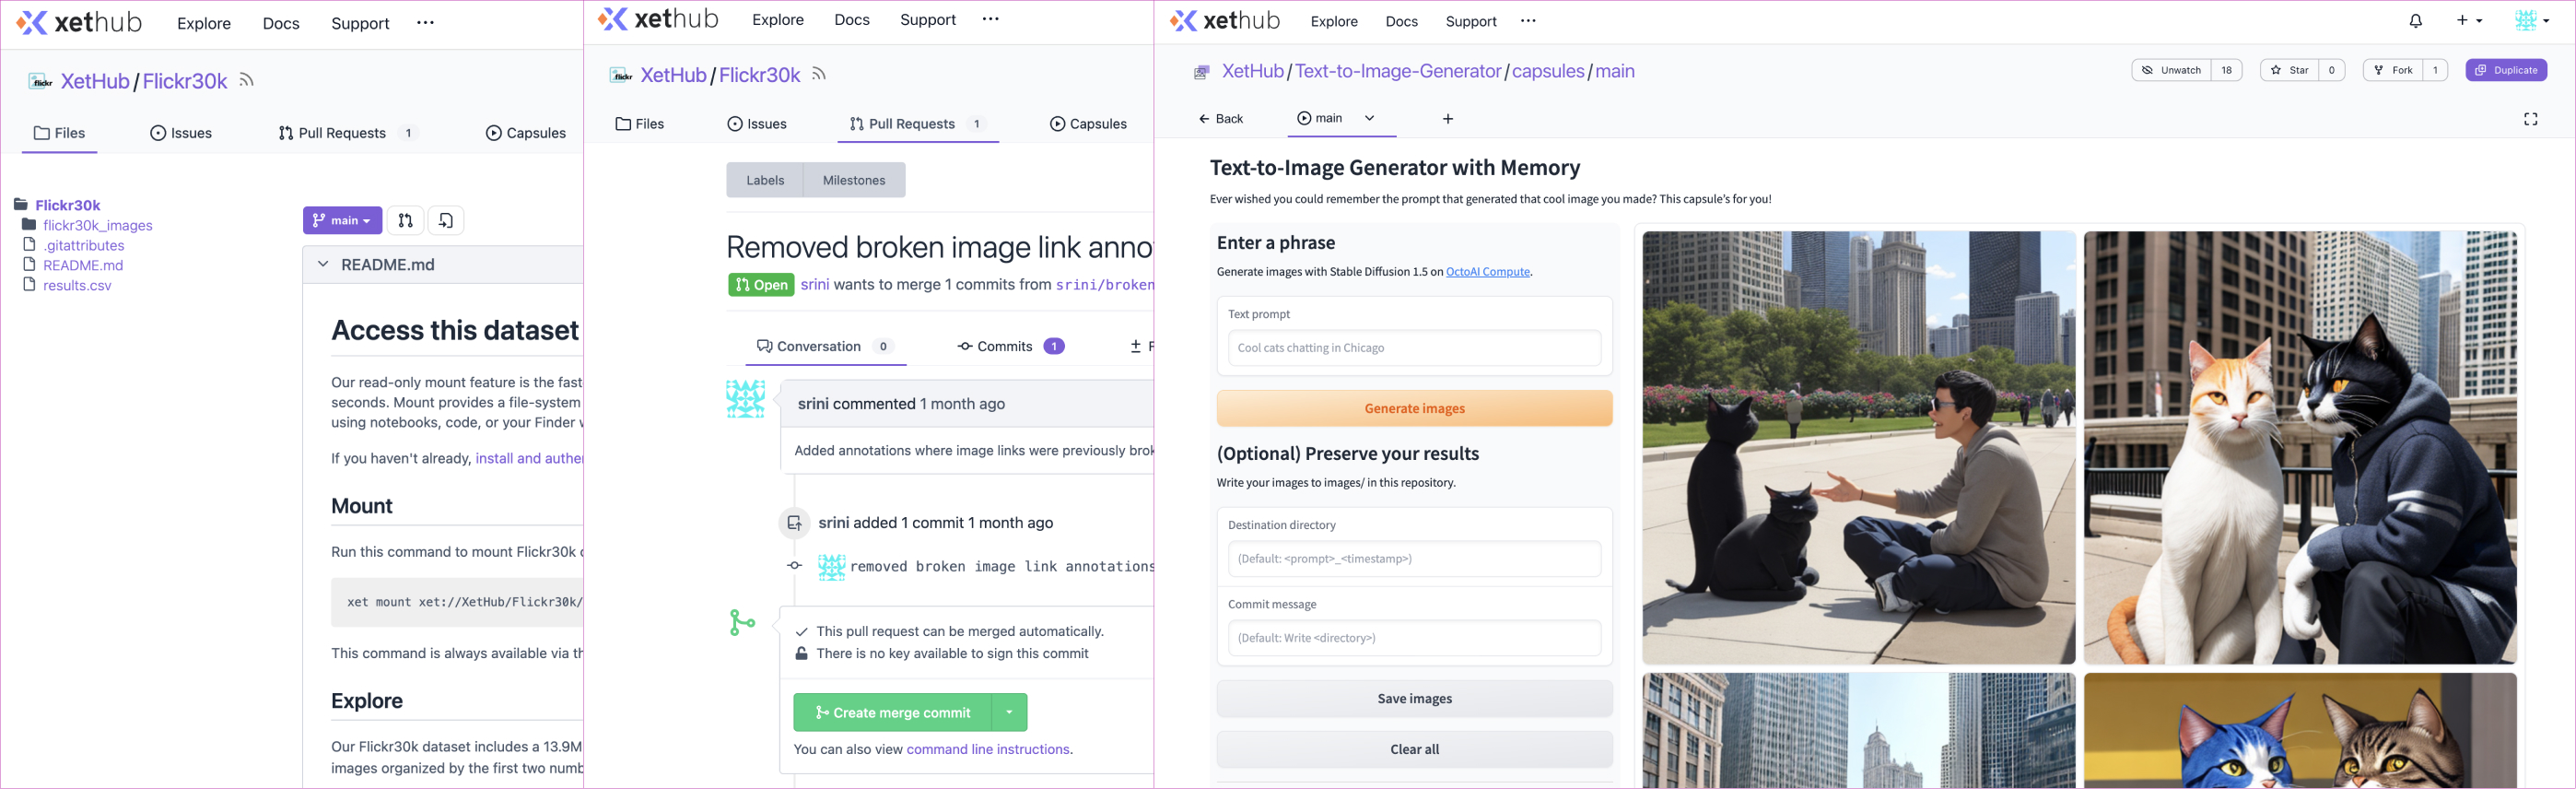Open the more options ellipsis in the right panel header
Screen dimensions: 2576x789
click(x=1528, y=21)
